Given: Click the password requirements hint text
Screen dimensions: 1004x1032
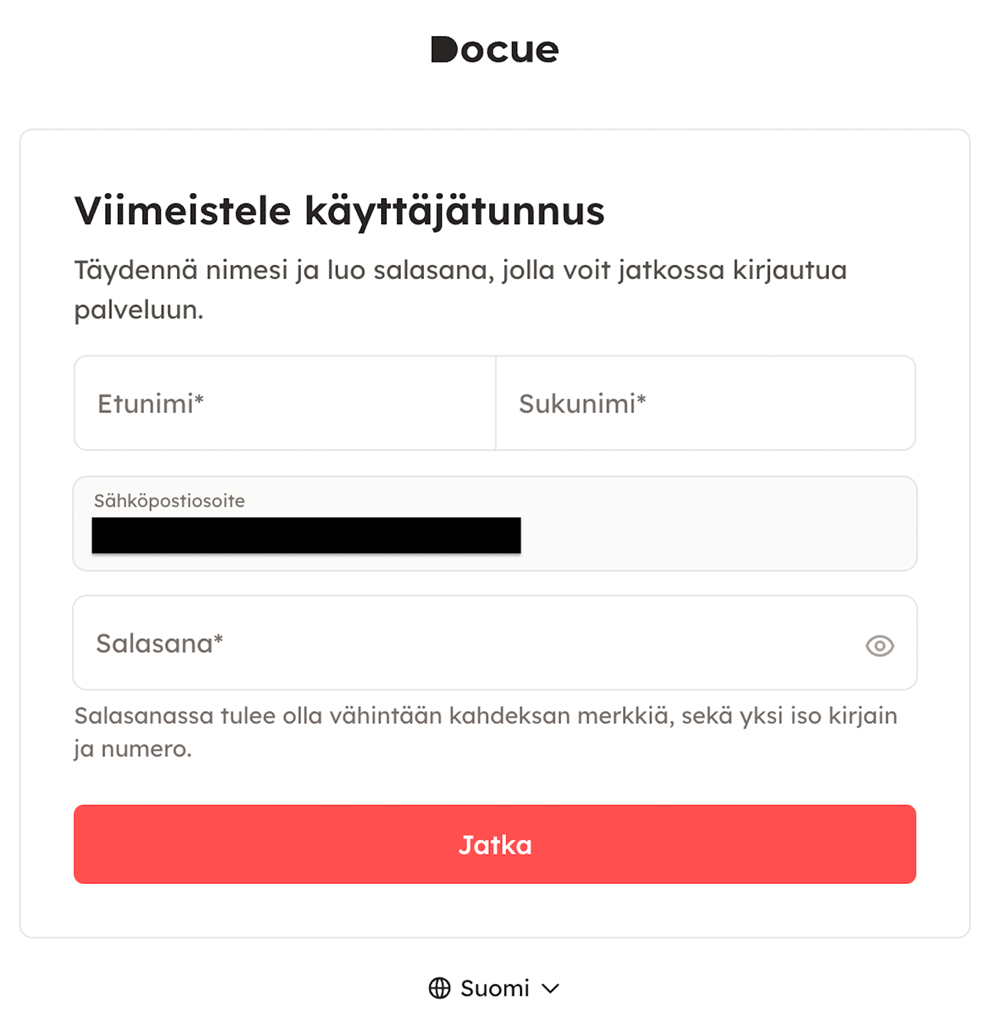Looking at the screenshot, I should pyautogui.click(x=486, y=732).
